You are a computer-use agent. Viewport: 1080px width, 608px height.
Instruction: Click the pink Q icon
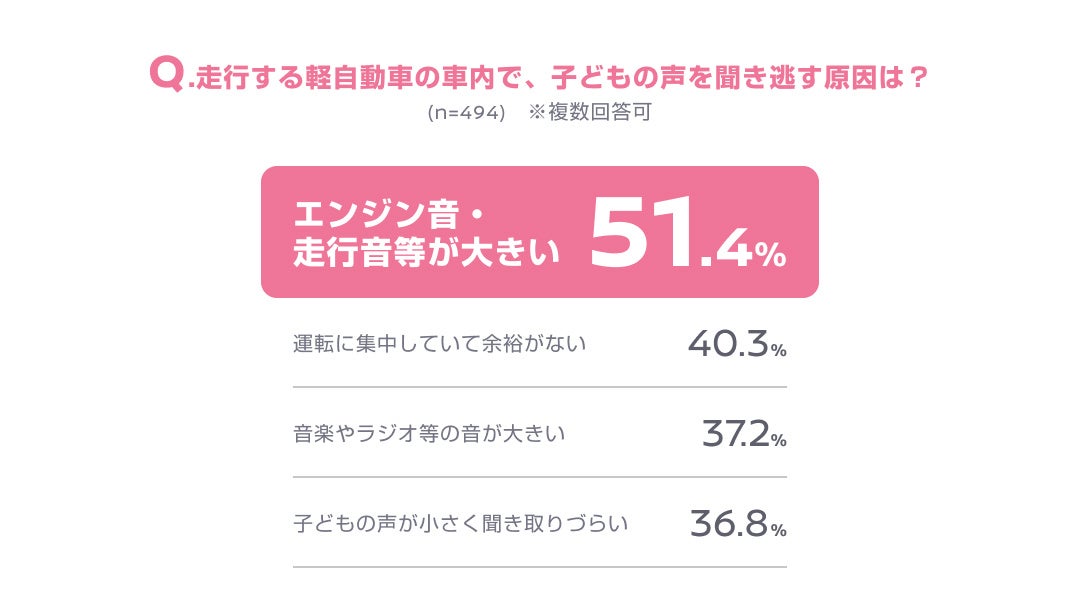[x=166, y=75]
